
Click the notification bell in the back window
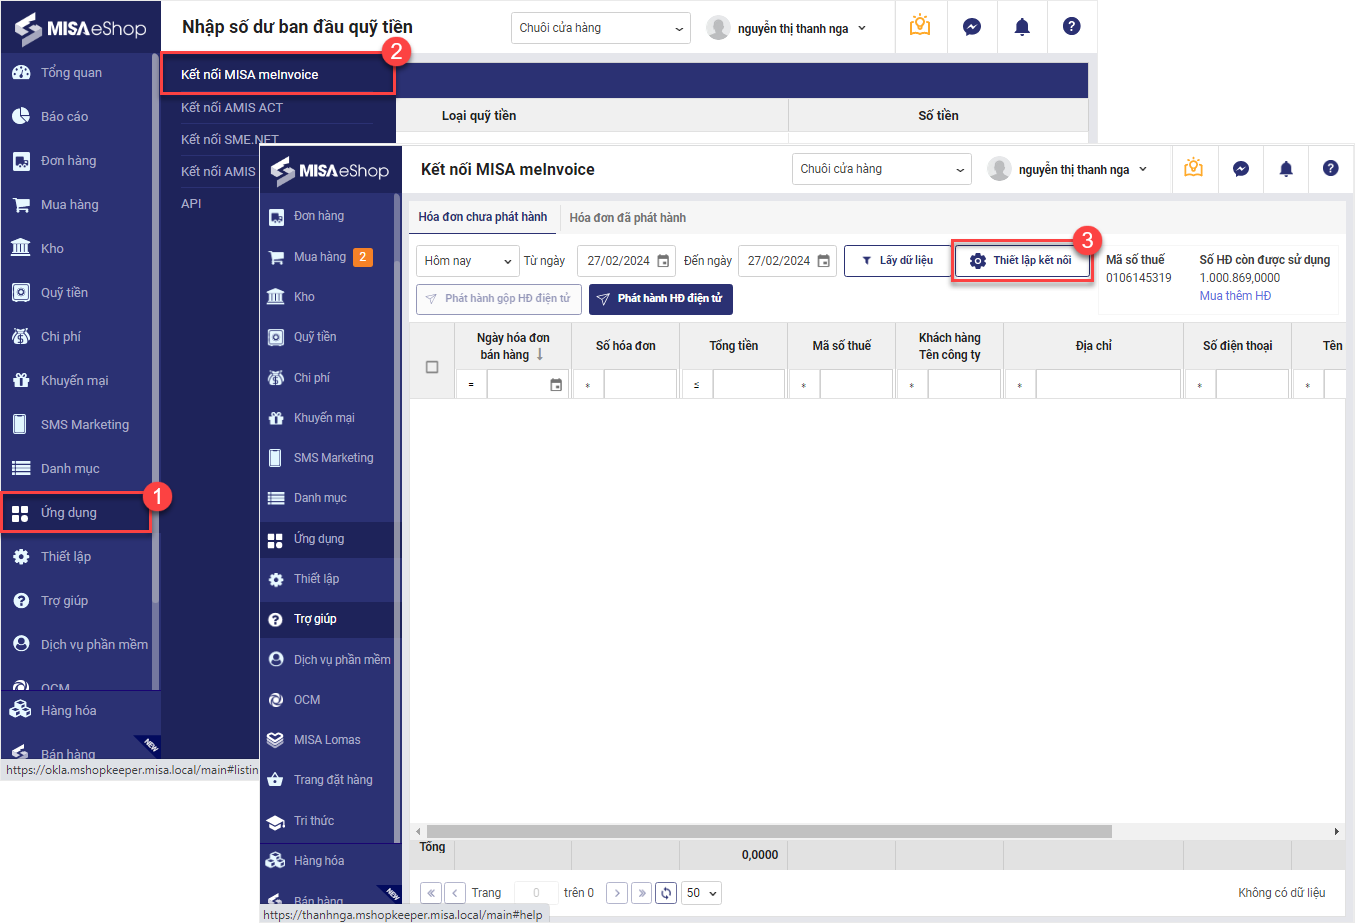pos(1022,27)
